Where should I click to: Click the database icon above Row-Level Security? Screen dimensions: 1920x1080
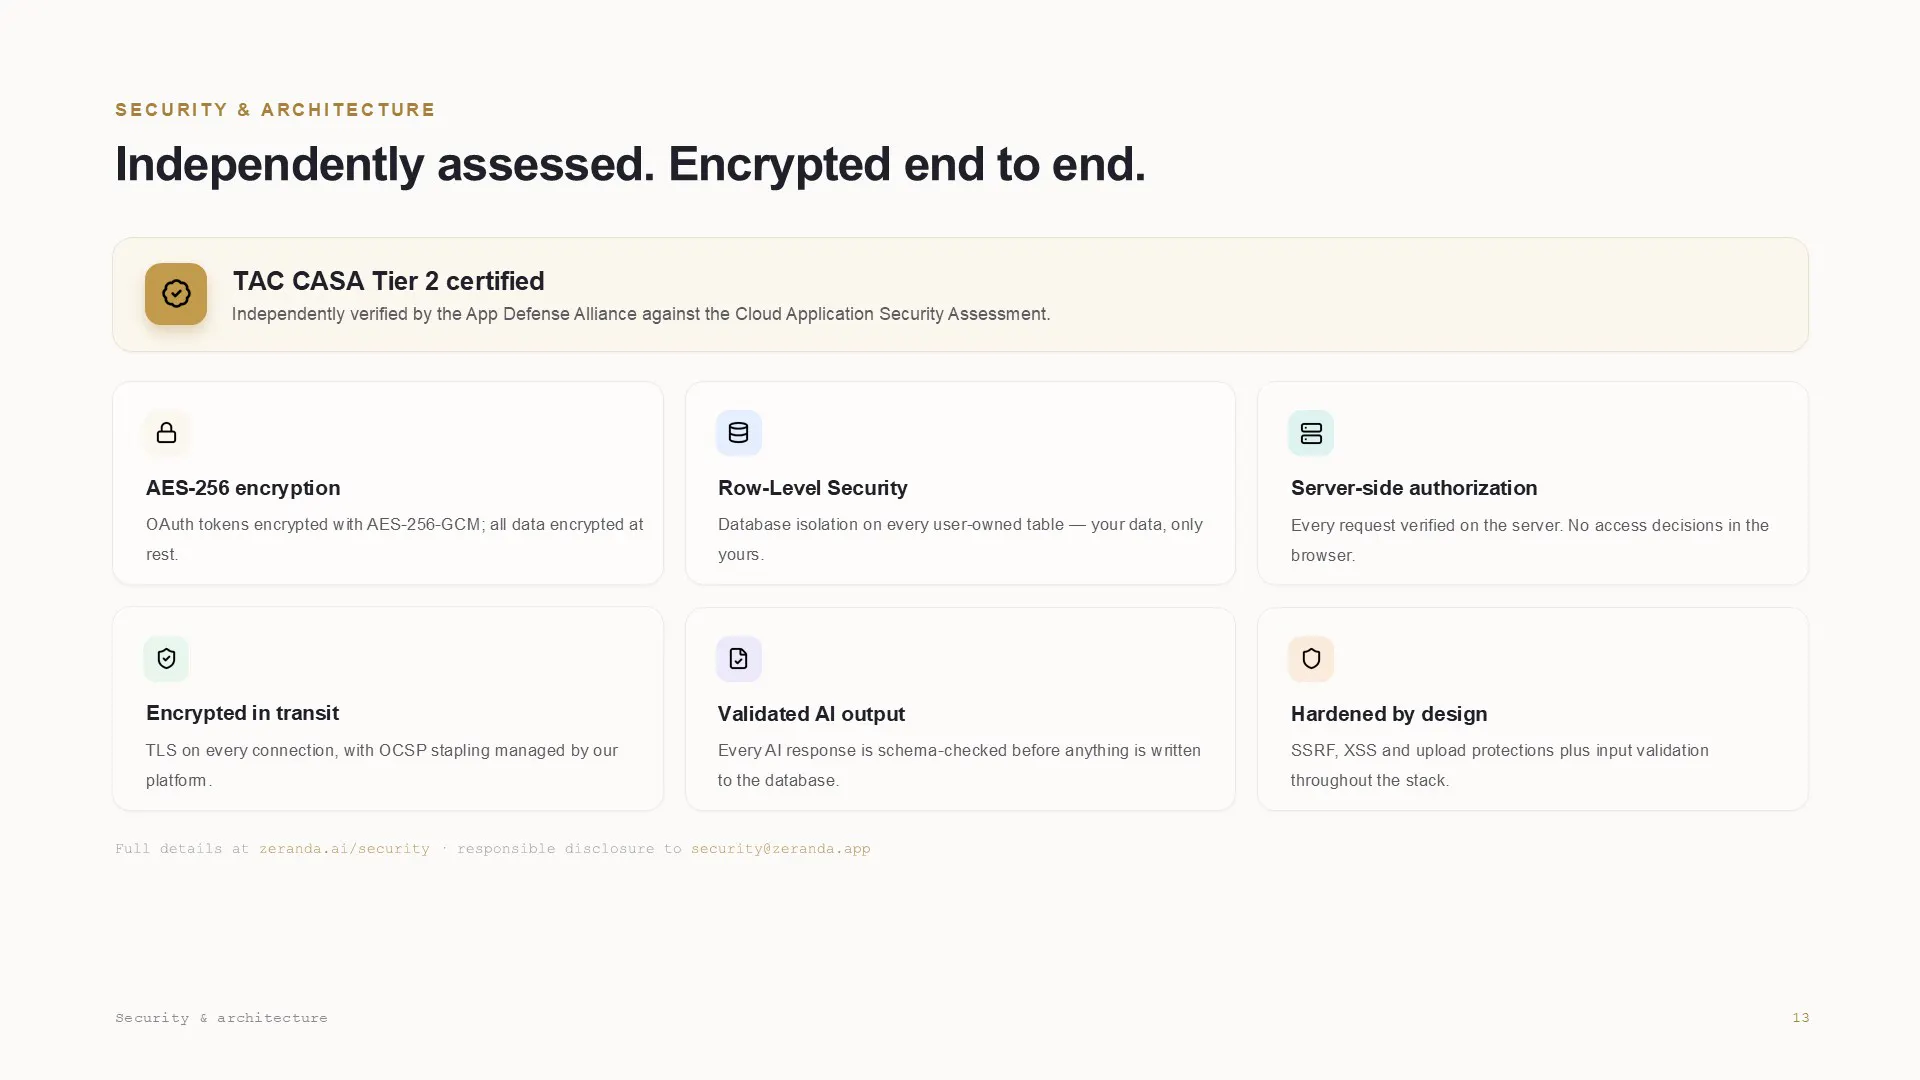coord(738,433)
